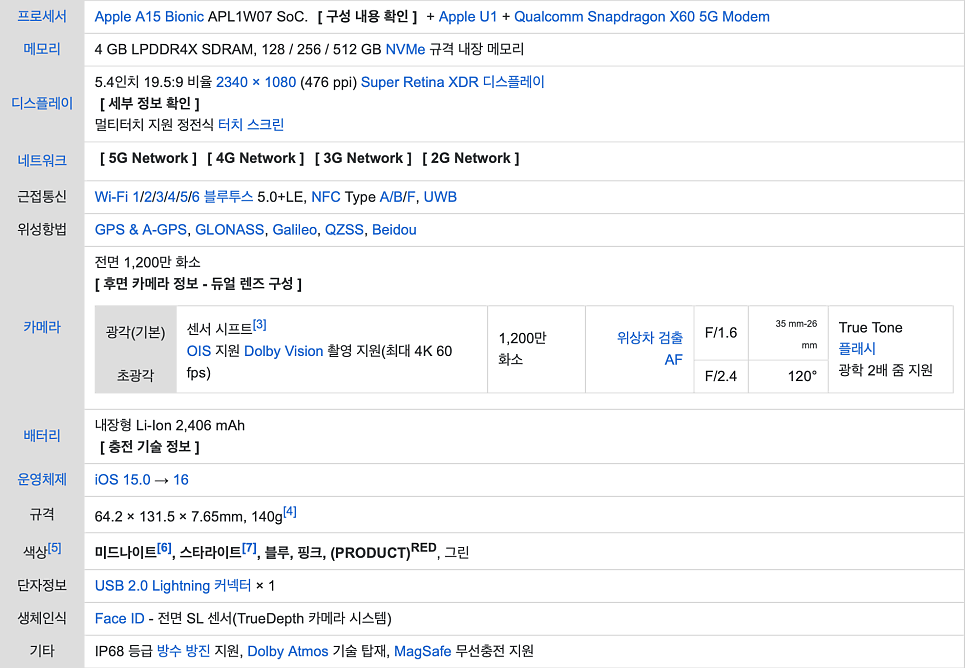Screen dimensions: 966x668
Task: Follow the 플래시 link
Action: (857, 349)
